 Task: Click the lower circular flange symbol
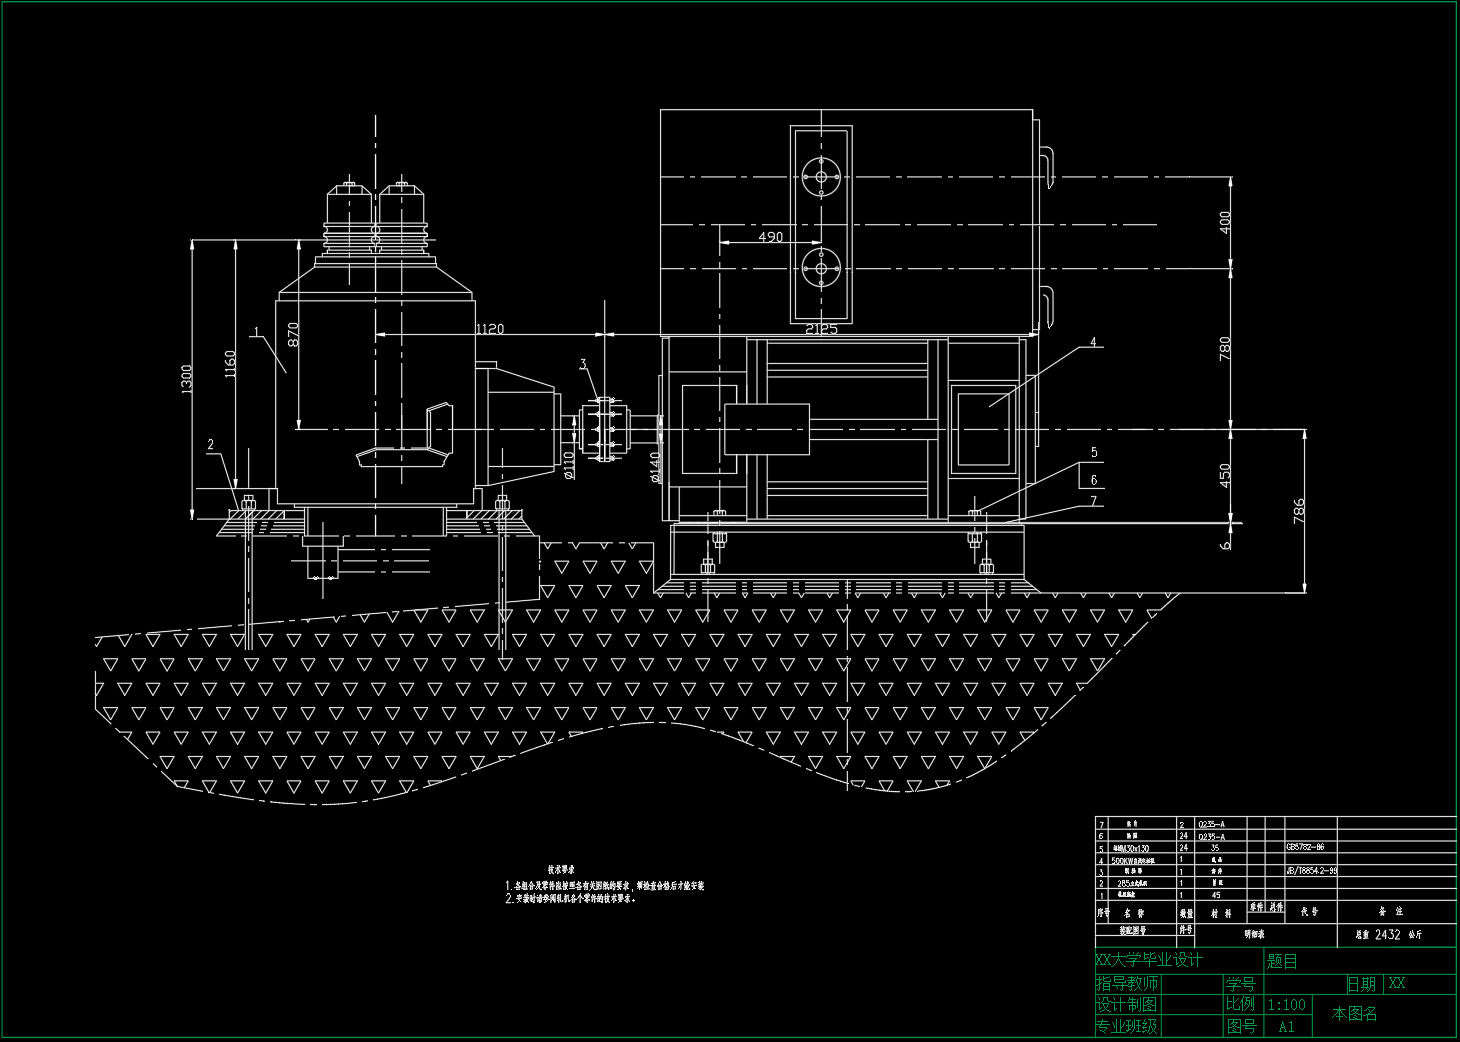(x=821, y=268)
